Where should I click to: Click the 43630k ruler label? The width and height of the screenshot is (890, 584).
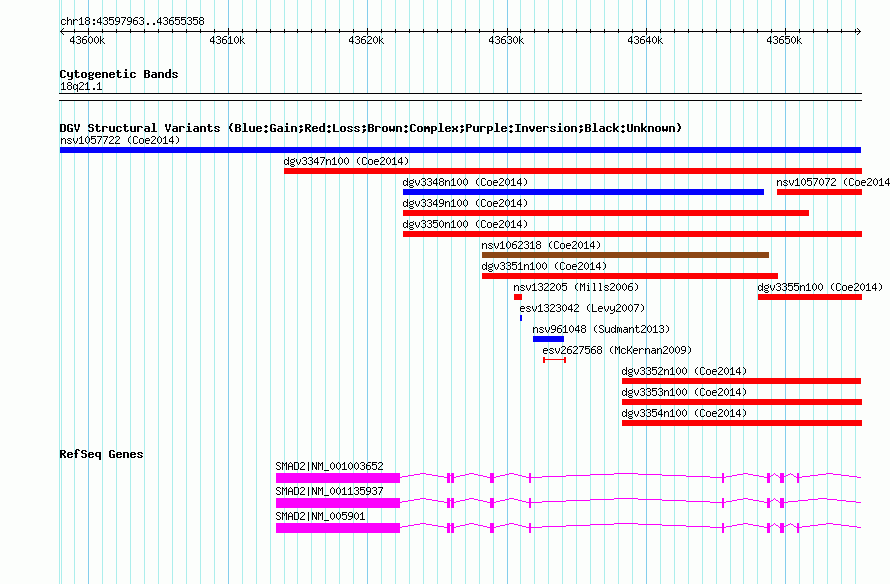click(x=506, y=40)
